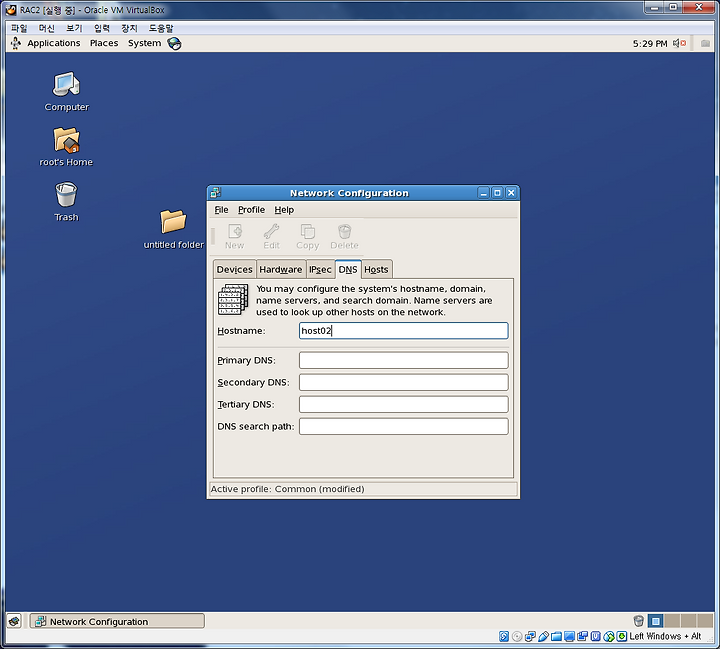Image resolution: width=720 pixels, height=649 pixels.
Task: Open VirtualBox 머신 menu
Action: 46,28
